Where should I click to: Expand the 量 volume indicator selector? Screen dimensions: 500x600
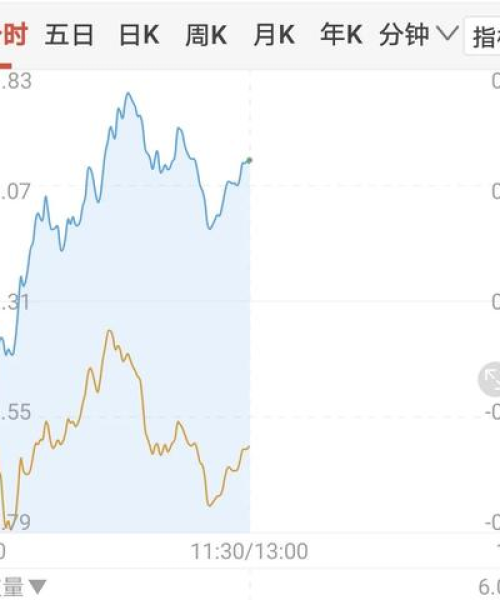pyautogui.click(x=23, y=587)
